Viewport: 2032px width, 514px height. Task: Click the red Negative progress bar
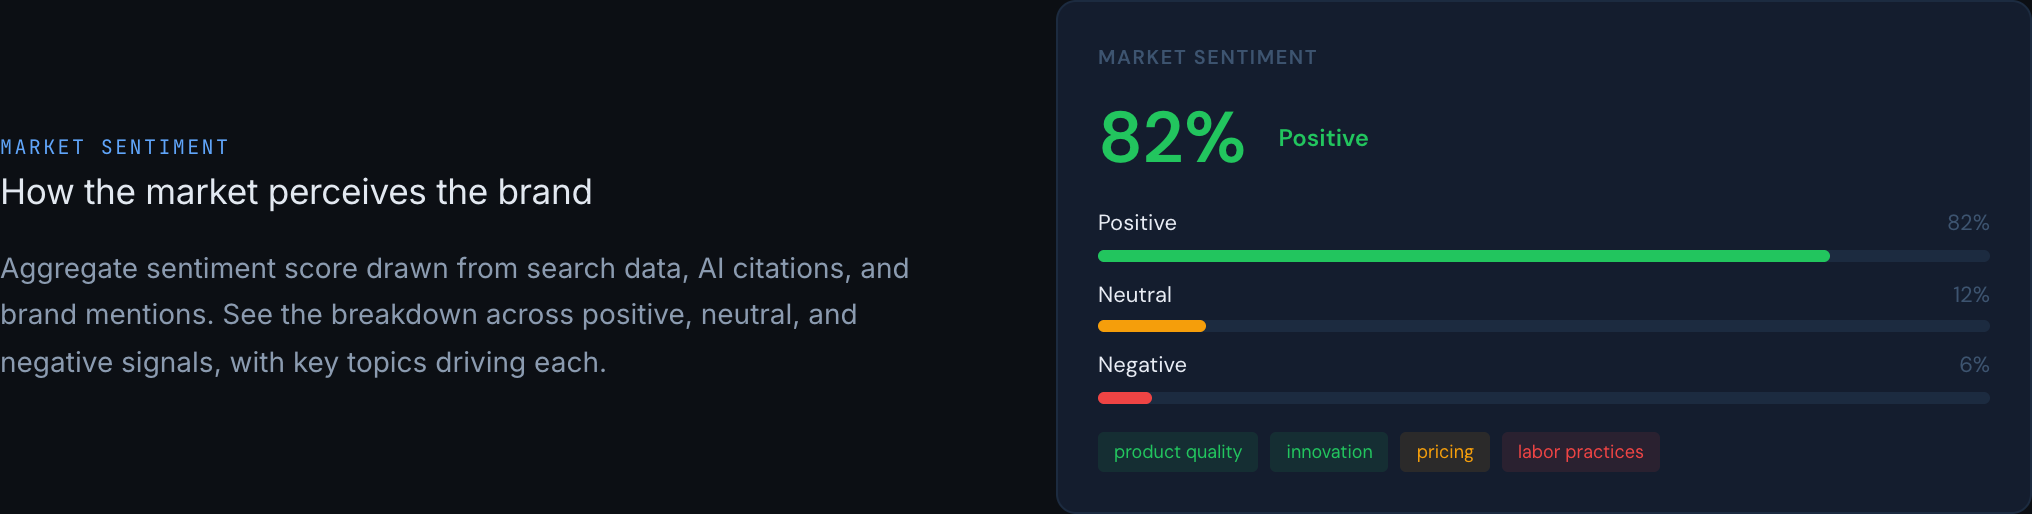pyautogui.click(x=1125, y=398)
